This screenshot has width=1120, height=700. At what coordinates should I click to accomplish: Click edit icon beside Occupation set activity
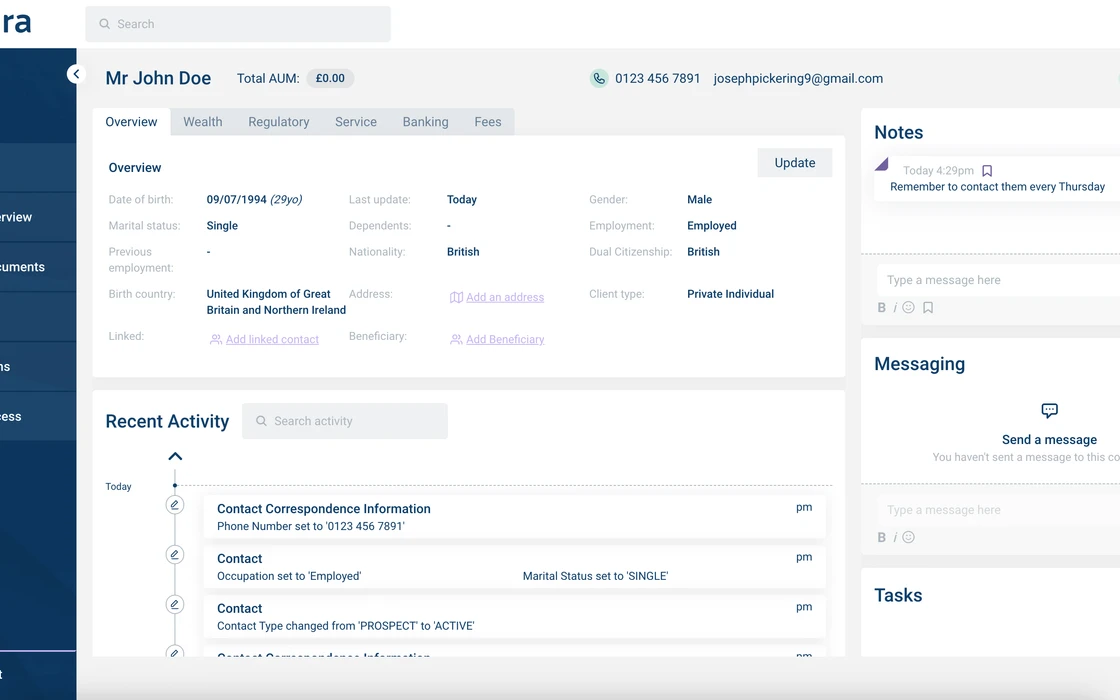174,555
